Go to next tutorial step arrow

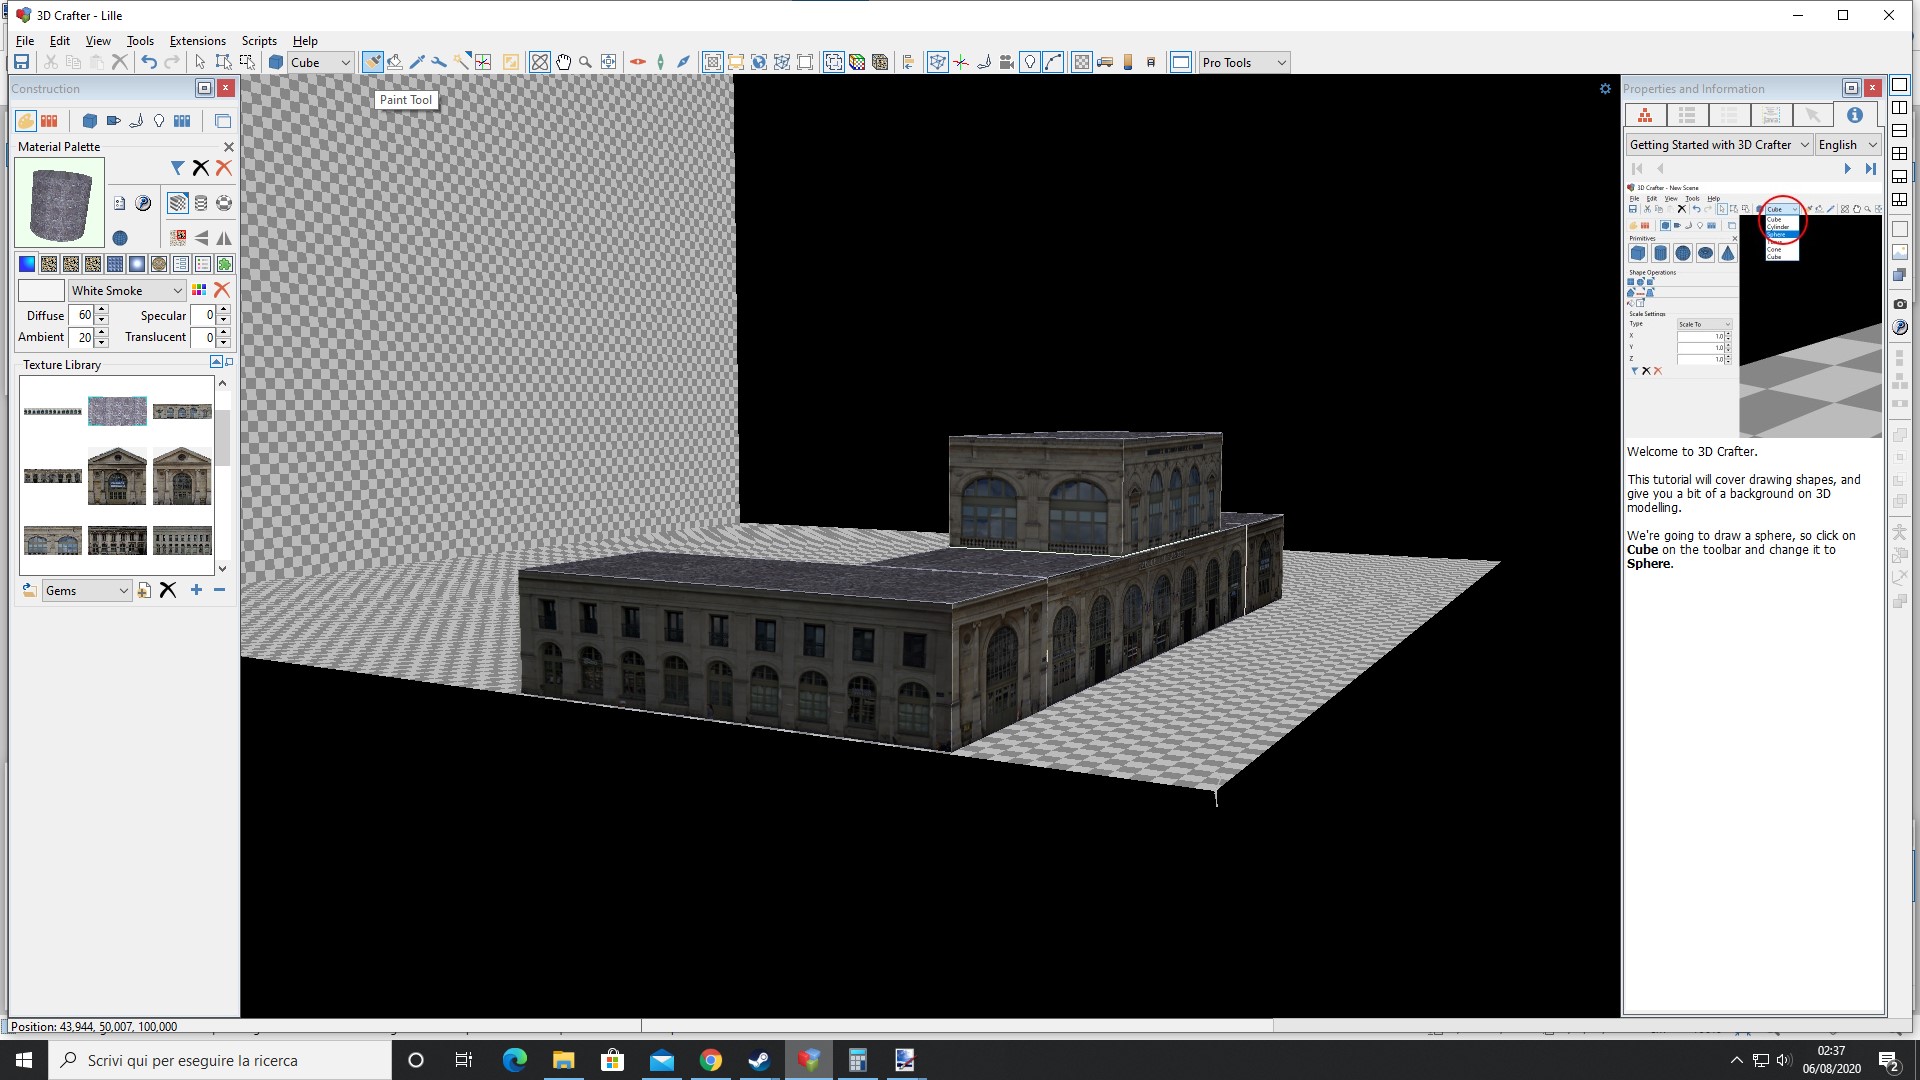coord(1847,169)
